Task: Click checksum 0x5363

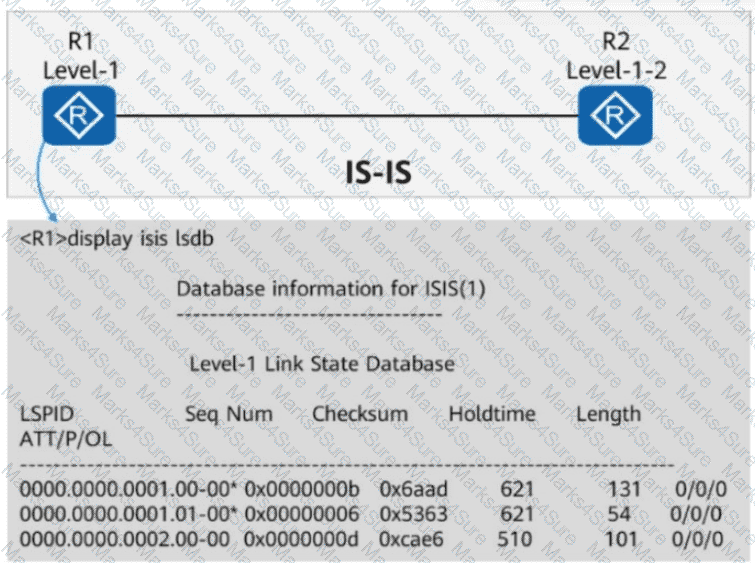Action: click(414, 514)
